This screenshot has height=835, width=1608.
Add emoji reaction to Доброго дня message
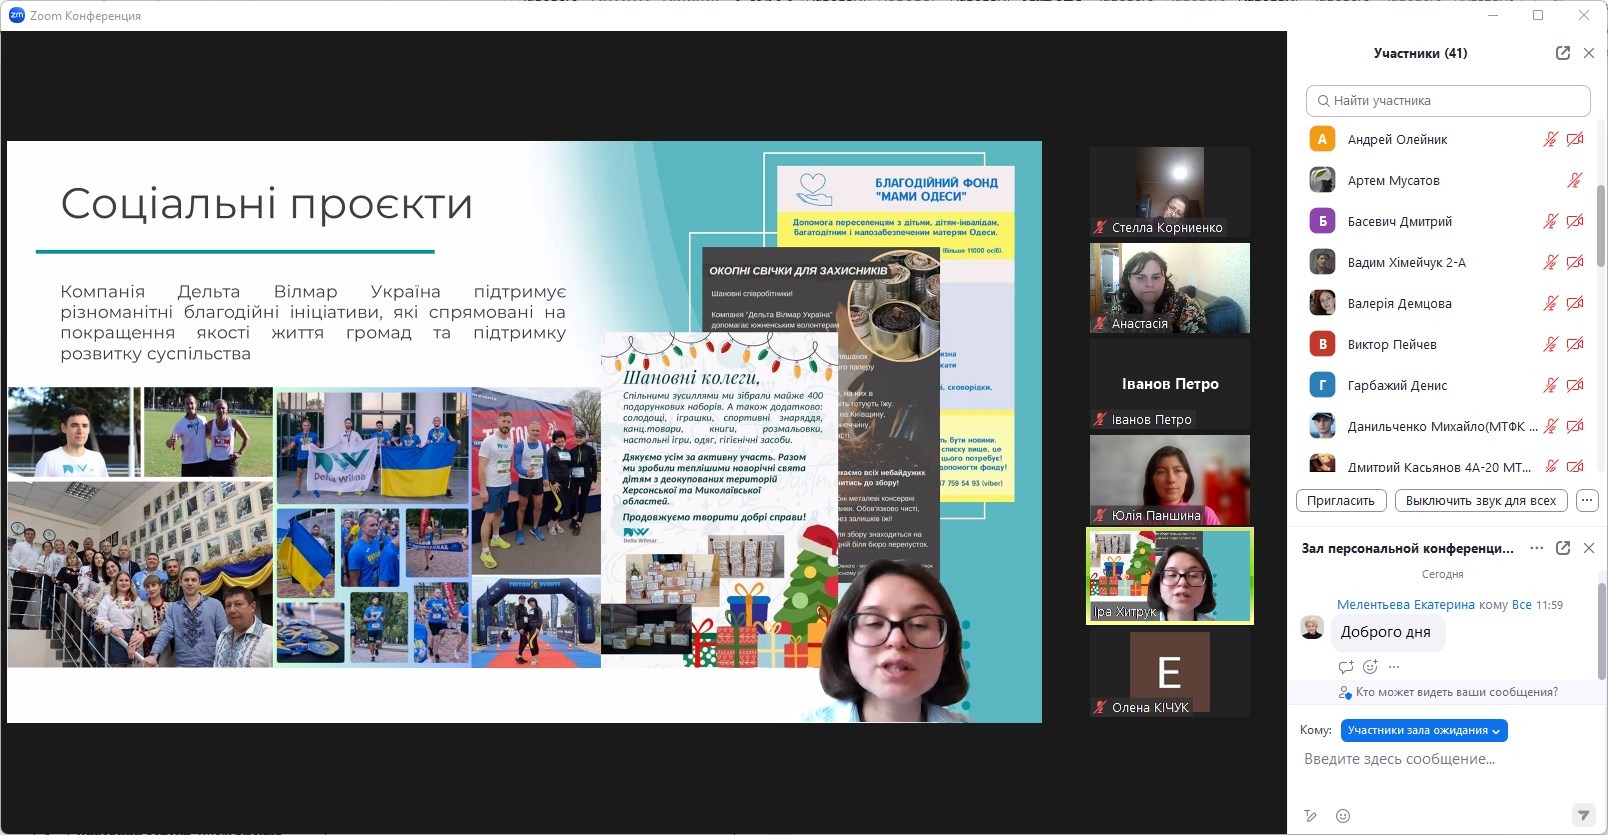click(1370, 667)
